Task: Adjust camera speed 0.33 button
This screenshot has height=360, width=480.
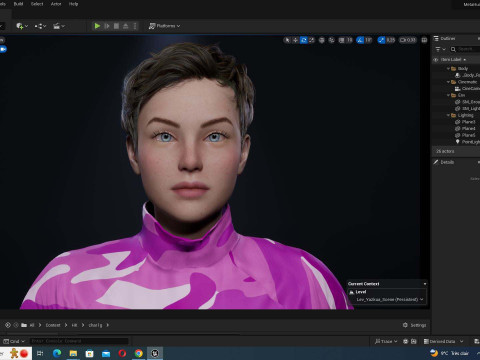Action: 408,40
